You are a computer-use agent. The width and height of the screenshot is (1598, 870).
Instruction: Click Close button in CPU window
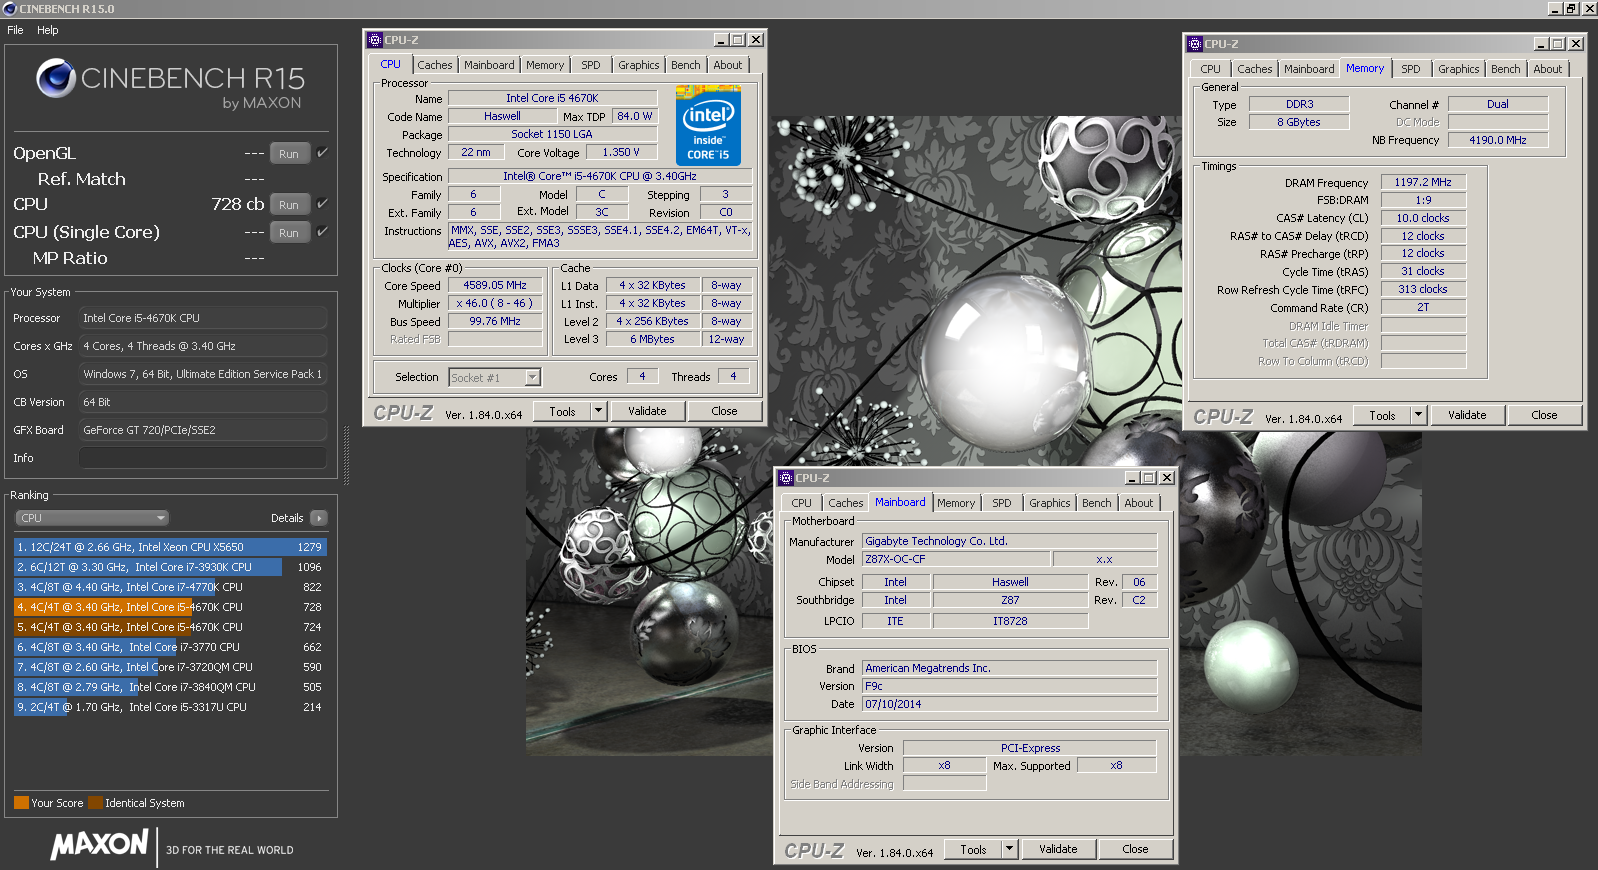(724, 411)
